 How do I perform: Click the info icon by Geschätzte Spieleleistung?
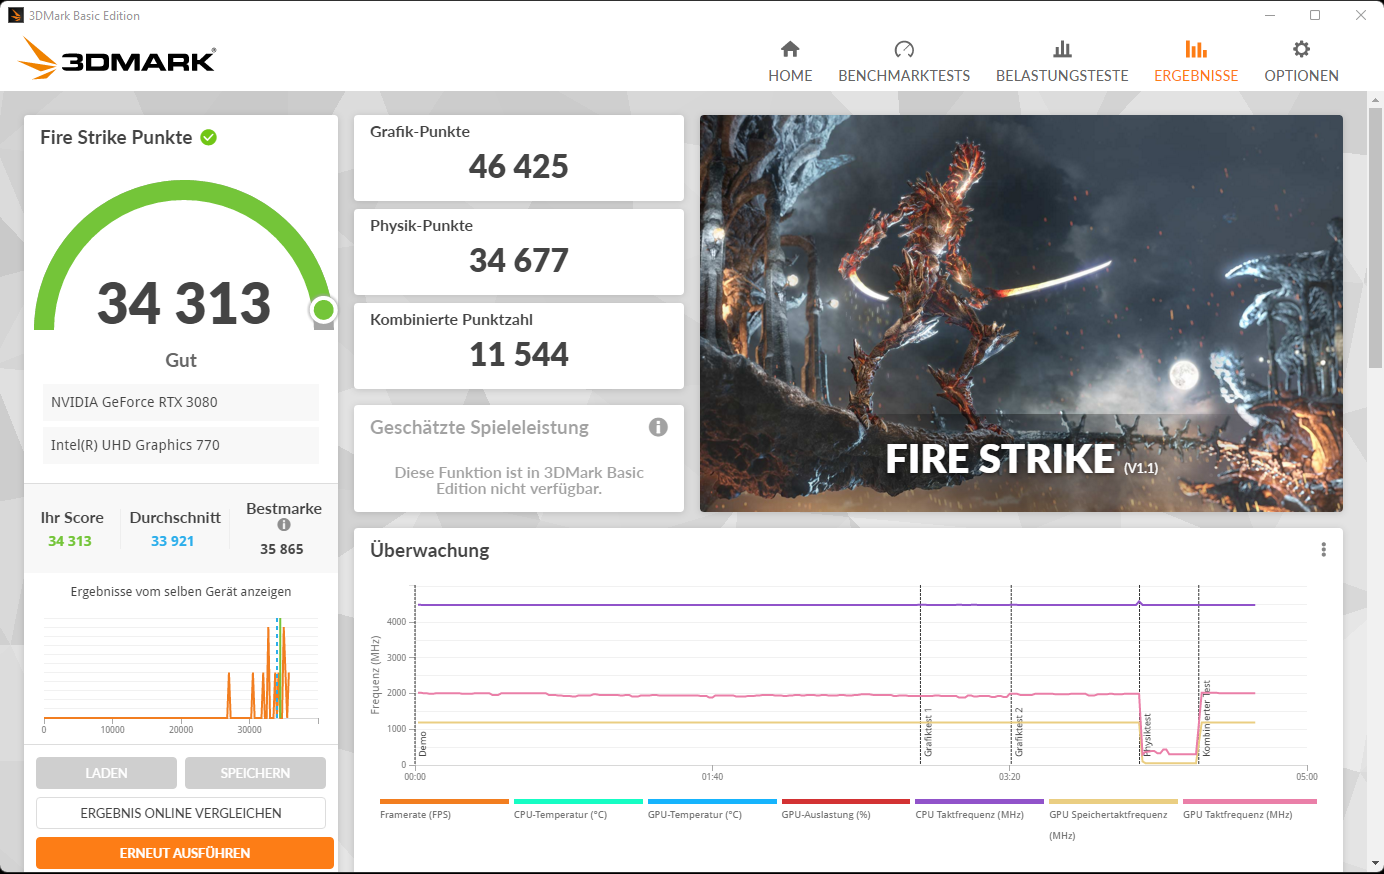[x=658, y=427]
